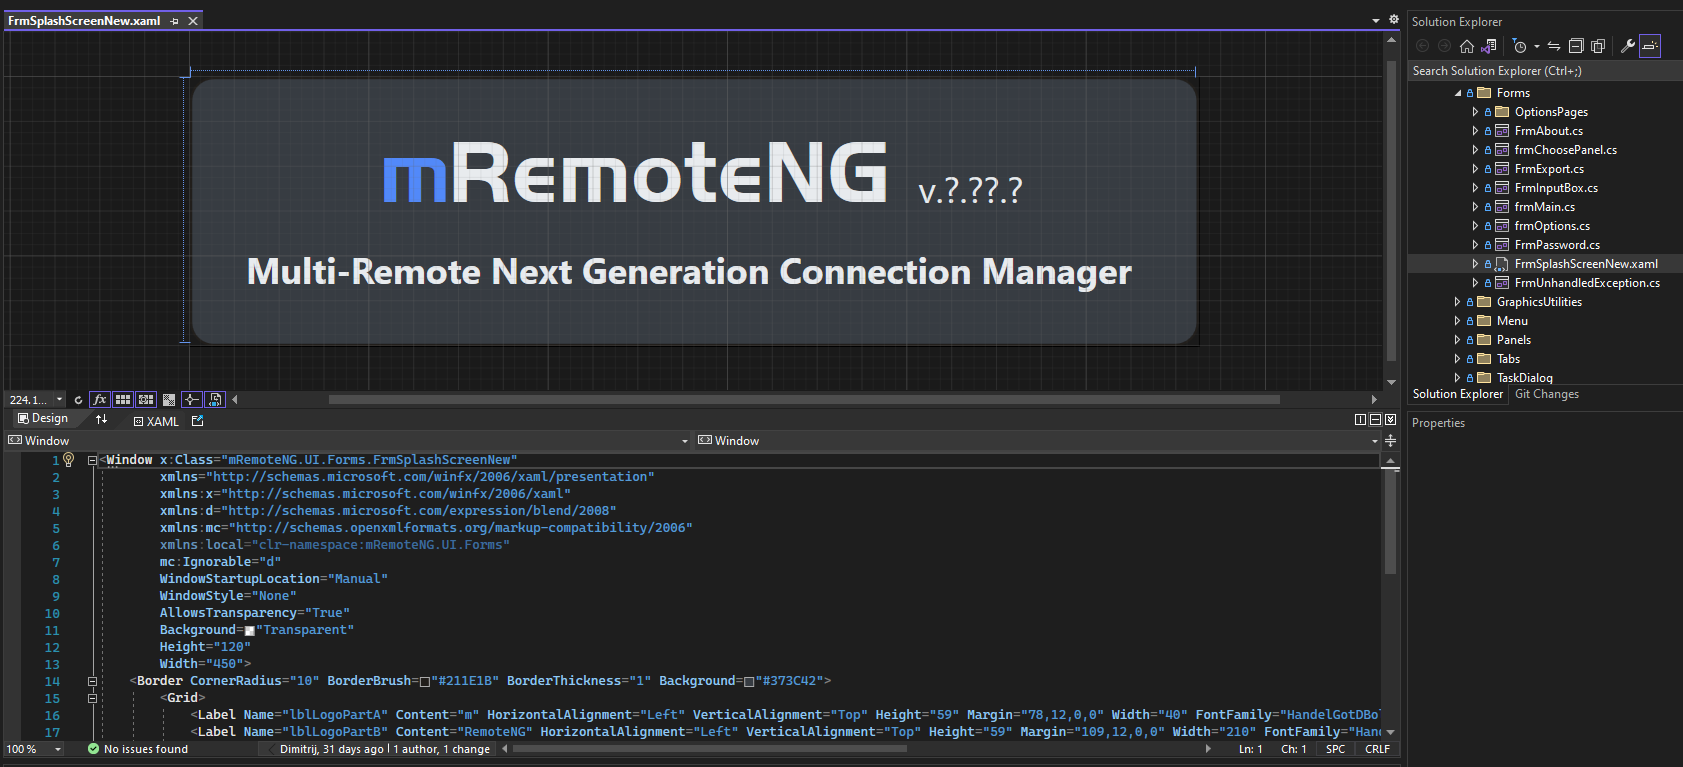Collapse the Grid element at line 15

[92, 699]
